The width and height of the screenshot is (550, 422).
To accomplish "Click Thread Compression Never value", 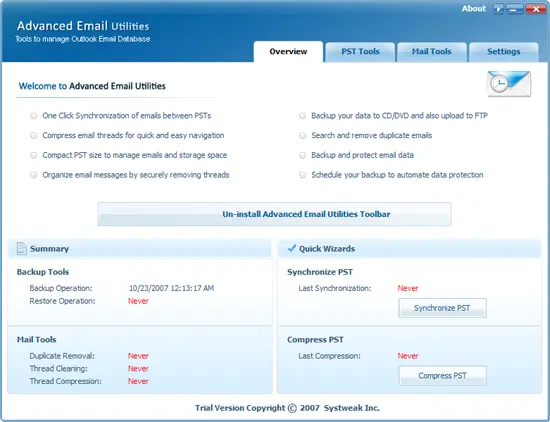I will pyautogui.click(x=138, y=381).
